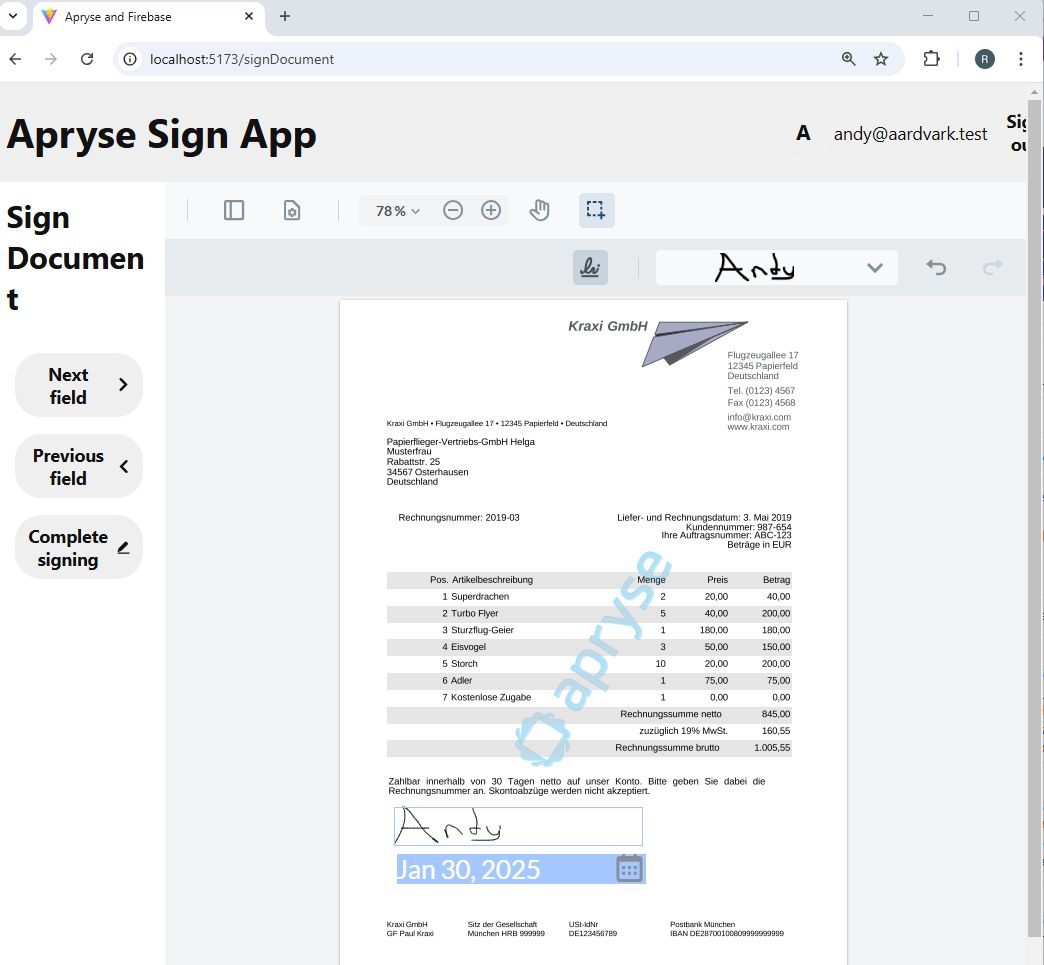Viewport: 1044px width, 965px height.
Task: Activate the marquee select tool
Action: click(x=596, y=210)
